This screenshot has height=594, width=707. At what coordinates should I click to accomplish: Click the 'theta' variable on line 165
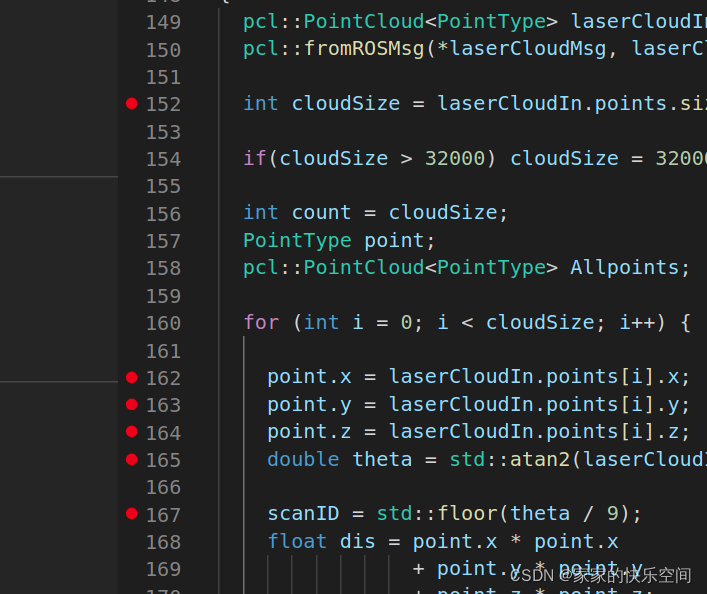click(382, 460)
